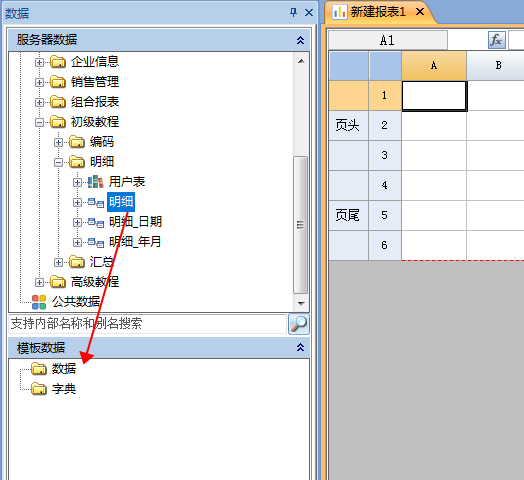This screenshot has width=524, height=480.
Task: Click the tree scrollbar down arrow
Action: pyautogui.click(x=301, y=304)
